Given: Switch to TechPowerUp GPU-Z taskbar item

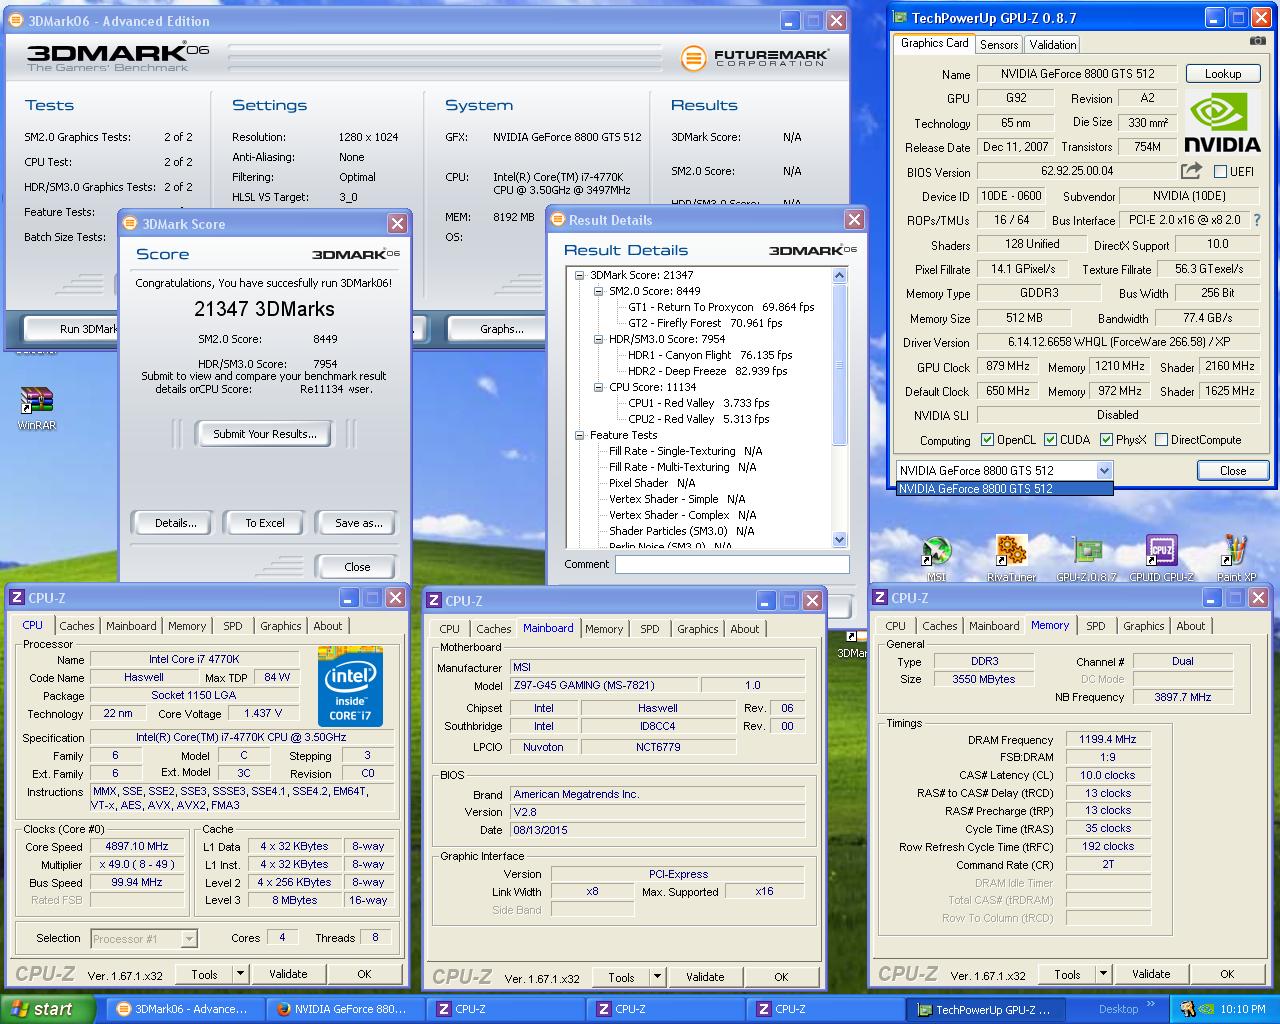Looking at the screenshot, I should coord(985,1009).
